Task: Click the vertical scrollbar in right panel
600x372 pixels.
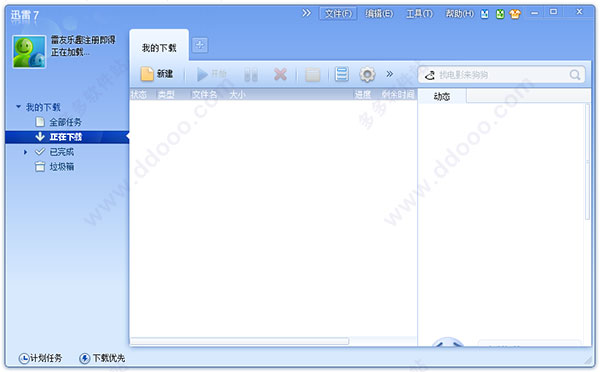Action: (x=588, y=162)
